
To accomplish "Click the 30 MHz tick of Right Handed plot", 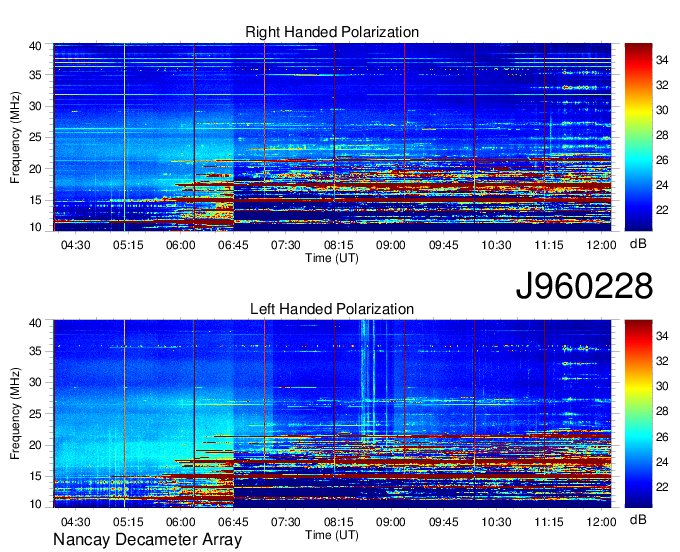I will [x=35, y=106].
